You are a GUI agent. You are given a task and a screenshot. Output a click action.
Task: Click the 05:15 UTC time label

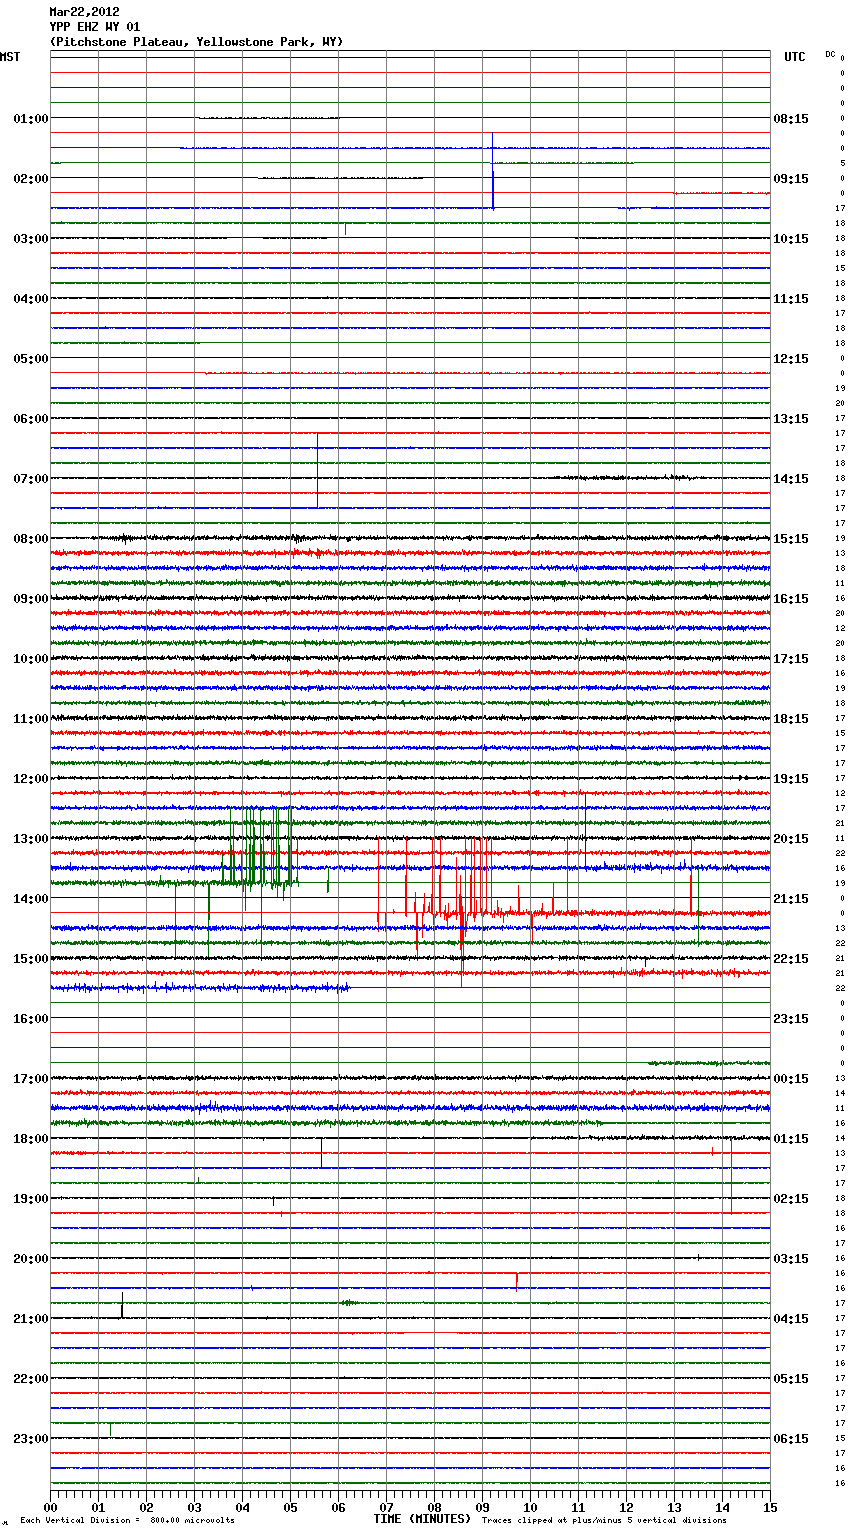tap(791, 1379)
